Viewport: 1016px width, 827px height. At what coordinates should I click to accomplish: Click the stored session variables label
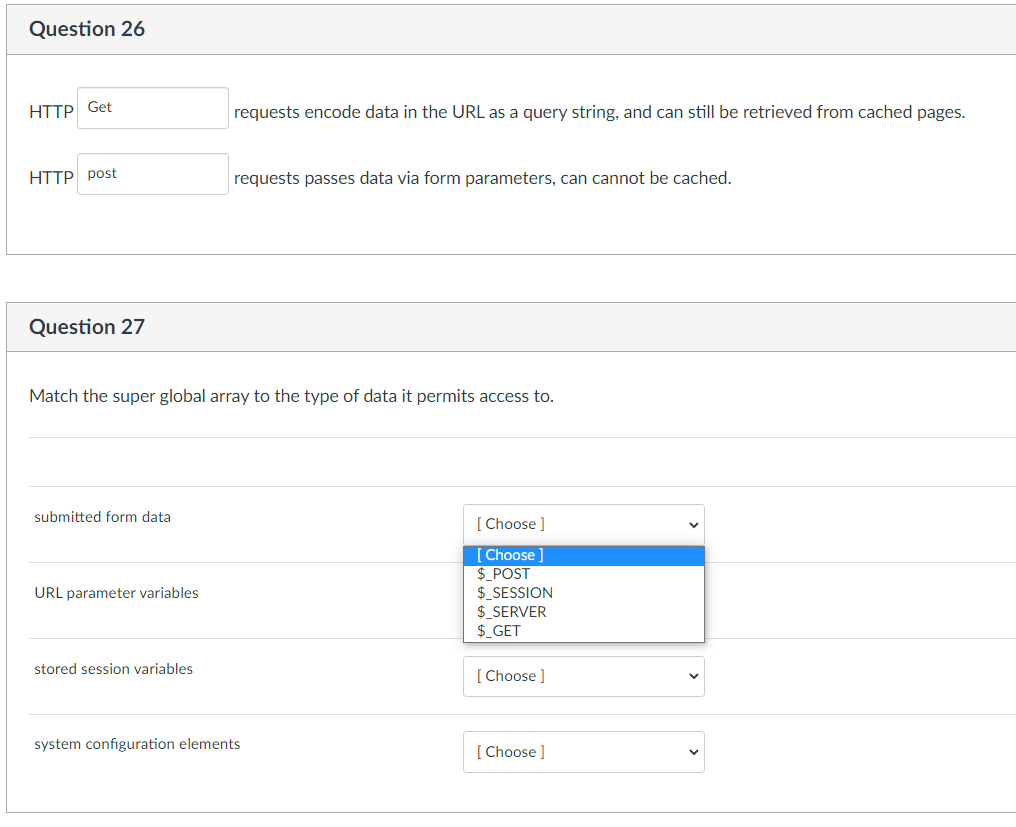pyautogui.click(x=113, y=669)
